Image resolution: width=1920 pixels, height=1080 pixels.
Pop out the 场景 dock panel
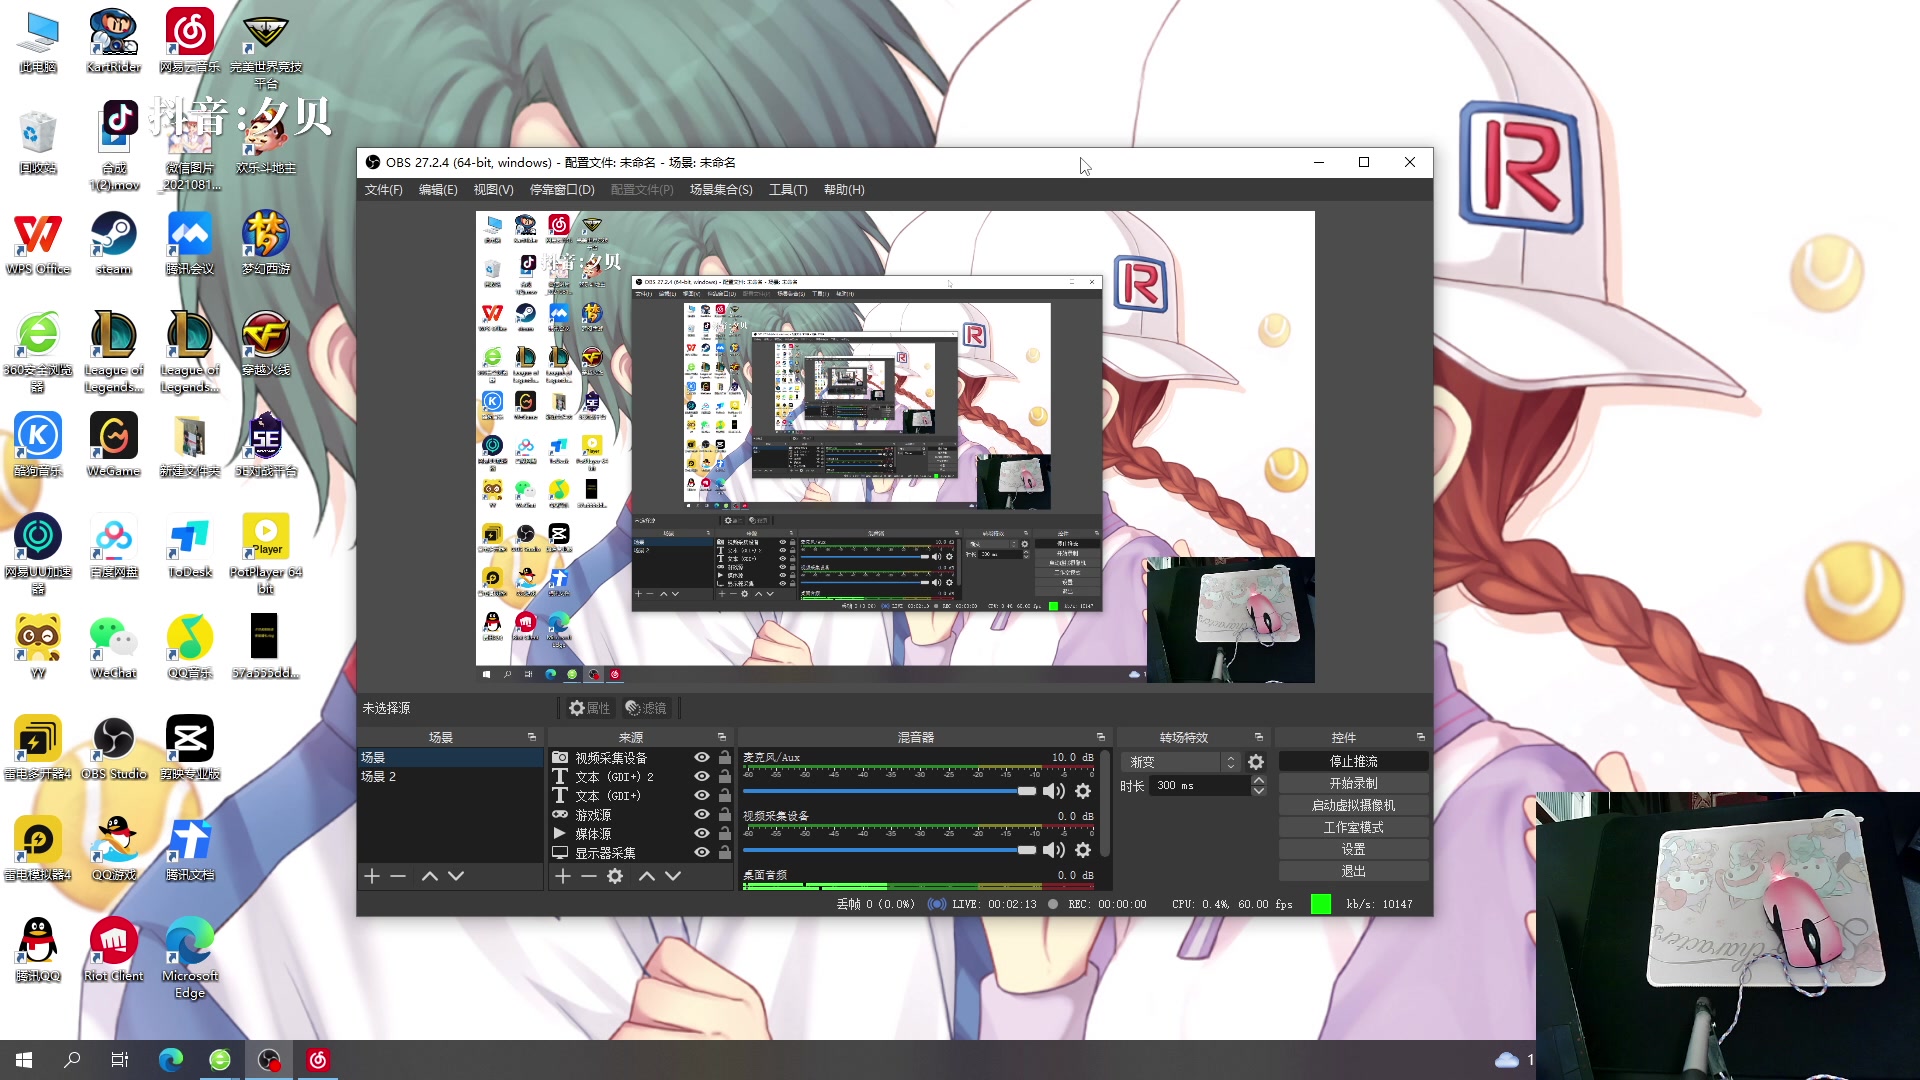tap(532, 737)
